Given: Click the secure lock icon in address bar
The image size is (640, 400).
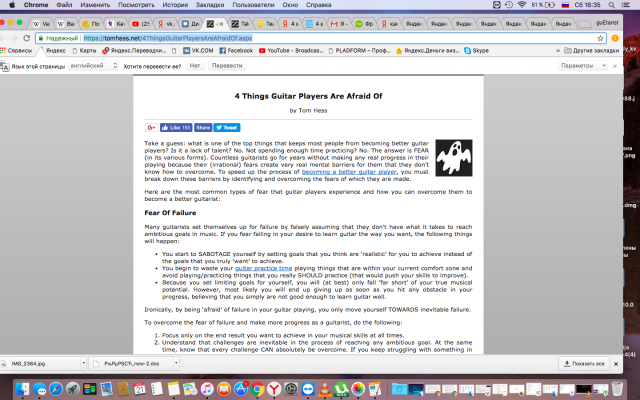Looking at the screenshot, I should point(41,38).
